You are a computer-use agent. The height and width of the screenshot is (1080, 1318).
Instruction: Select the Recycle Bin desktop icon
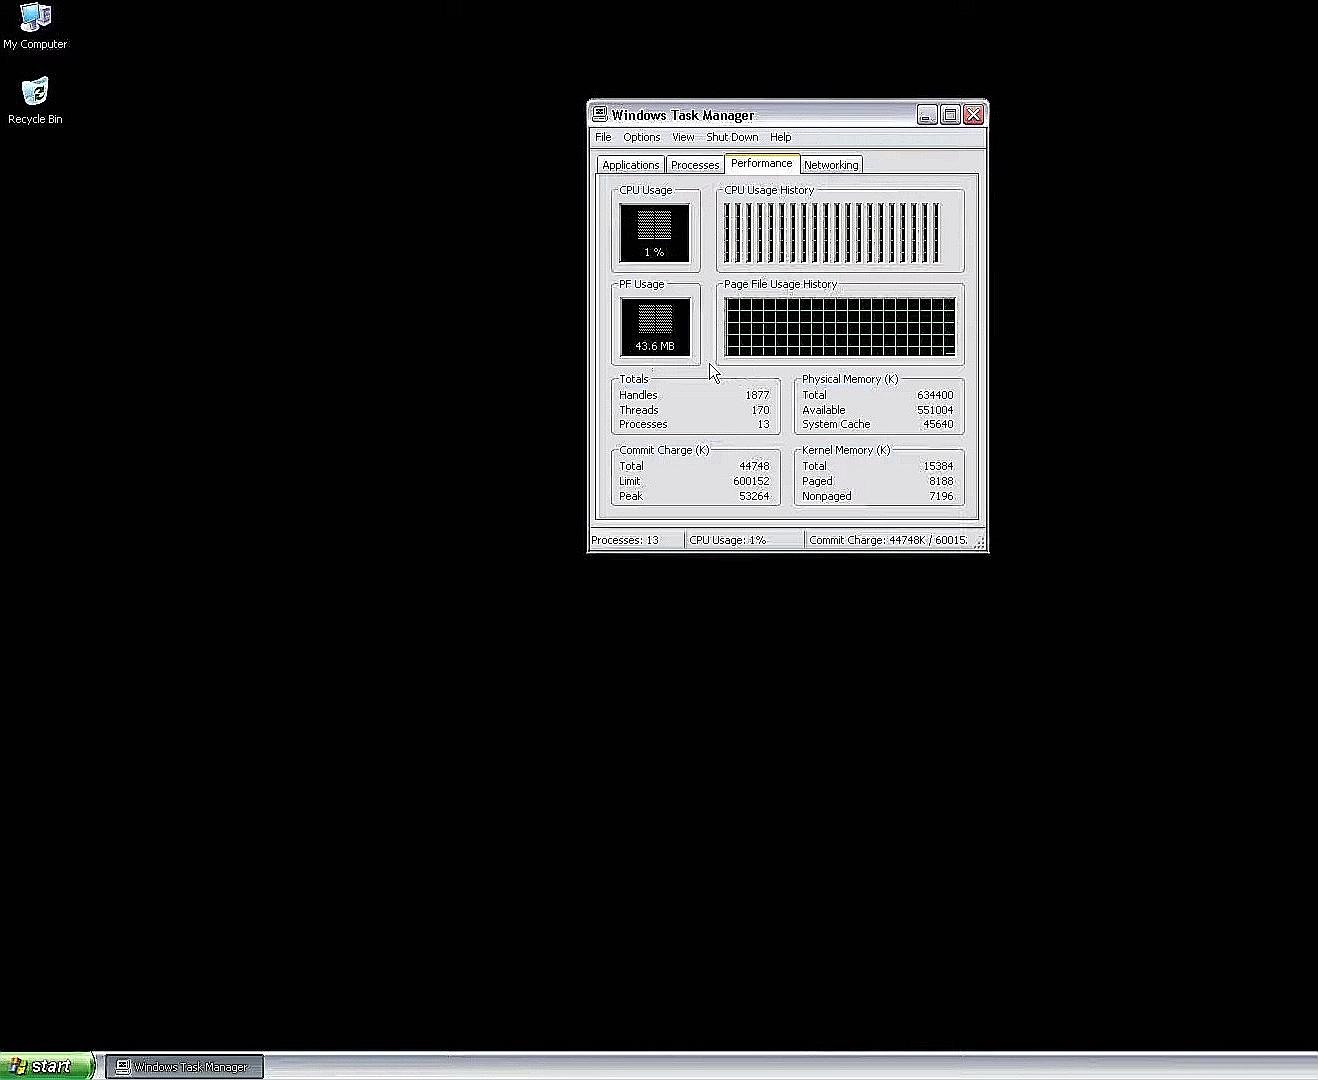(35, 101)
